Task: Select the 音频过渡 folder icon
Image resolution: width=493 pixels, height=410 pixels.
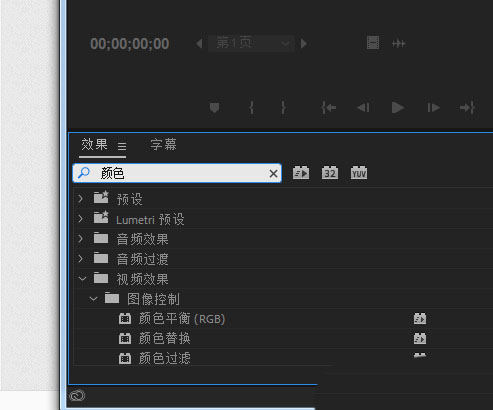Action: coord(101,258)
